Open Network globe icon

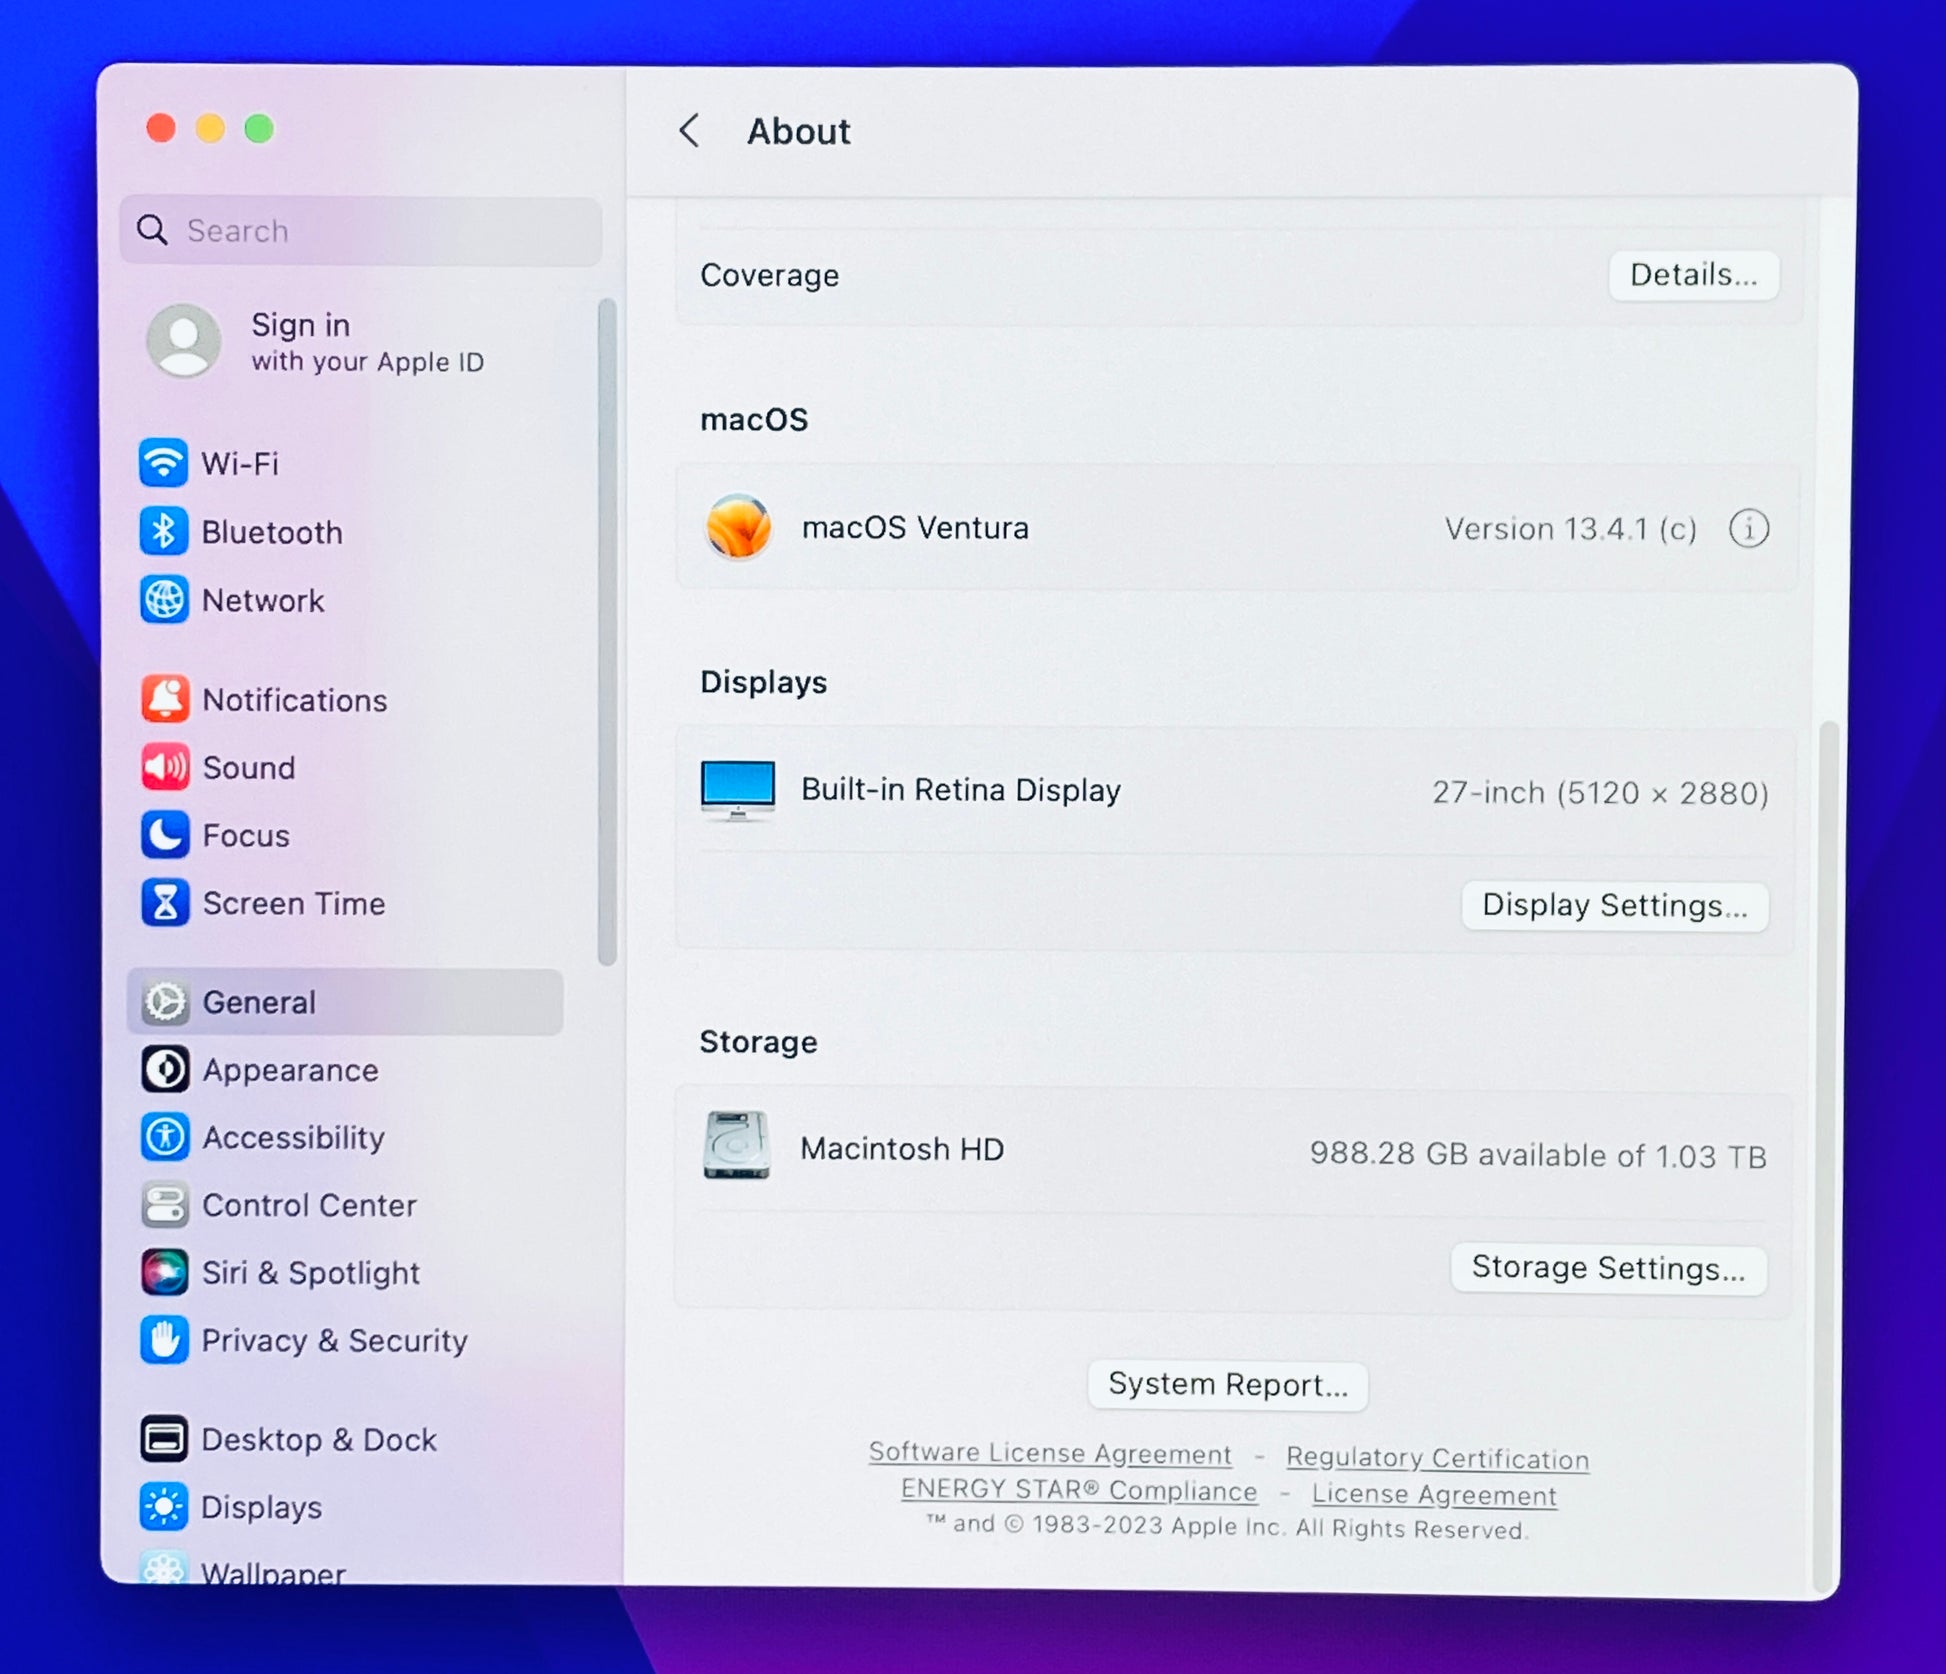coord(164,600)
